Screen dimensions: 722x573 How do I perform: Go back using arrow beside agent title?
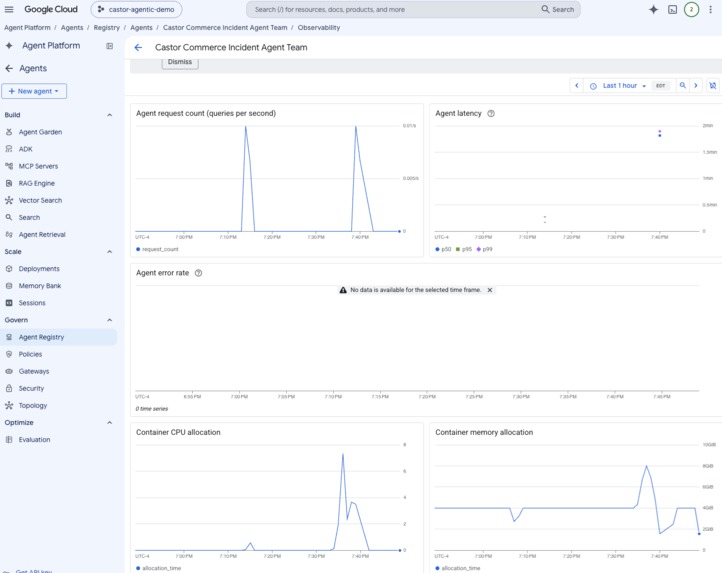(x=138, y=47)
